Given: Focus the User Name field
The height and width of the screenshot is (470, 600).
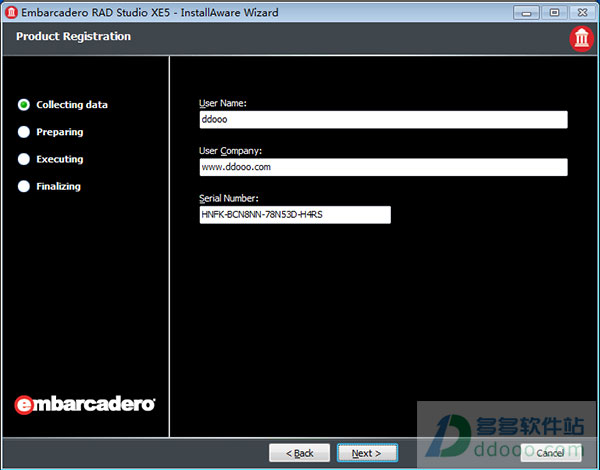Looking at the screenshot, I should 383,119.
